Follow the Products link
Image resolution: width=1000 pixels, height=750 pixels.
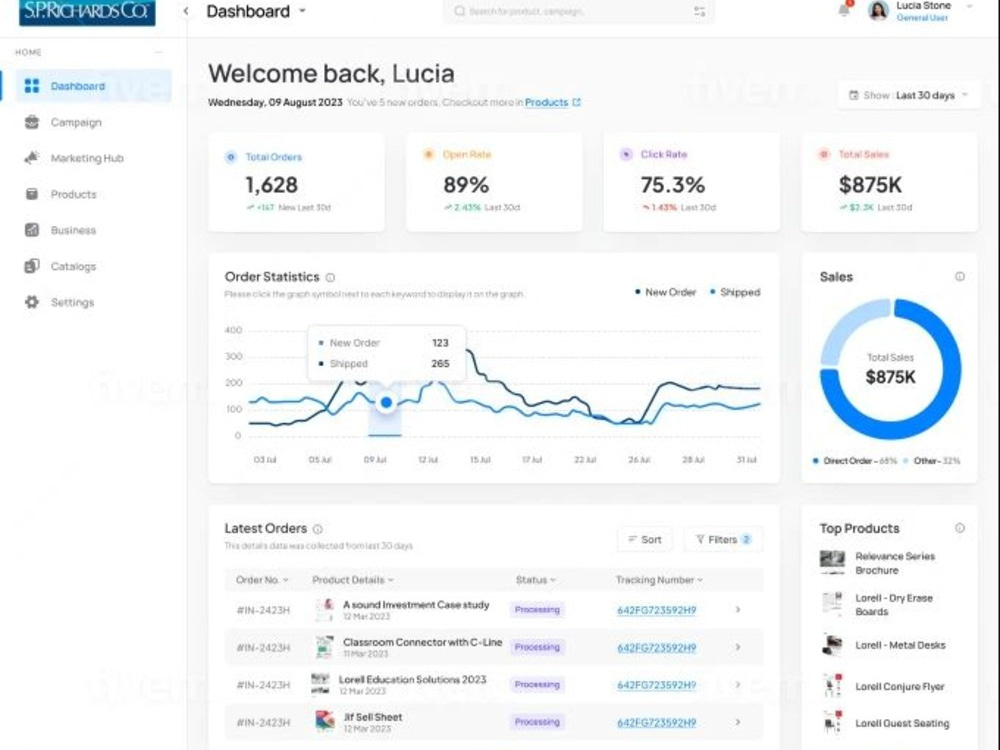[x=547, y=102]
